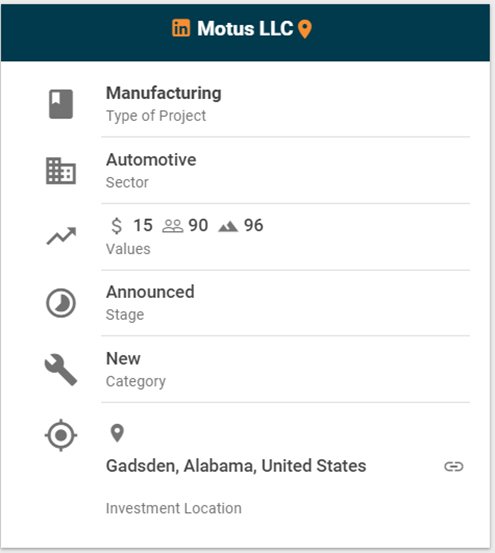The width and height of the screenshot is (495, 553).
Task: Open the chain link icon beside location
Action: pyautogui.click(x=454, y=467)
